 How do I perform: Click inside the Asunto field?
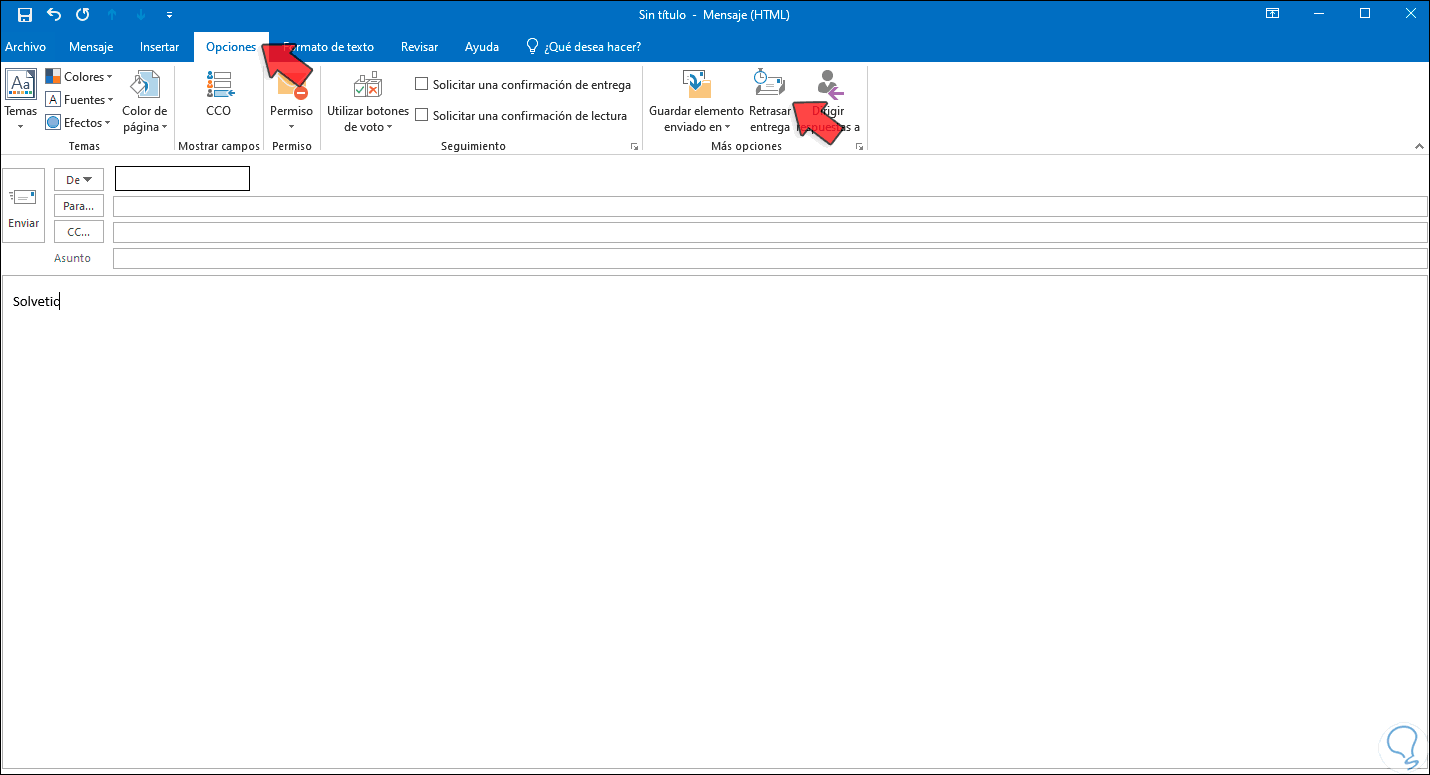(x=400, y=257)
